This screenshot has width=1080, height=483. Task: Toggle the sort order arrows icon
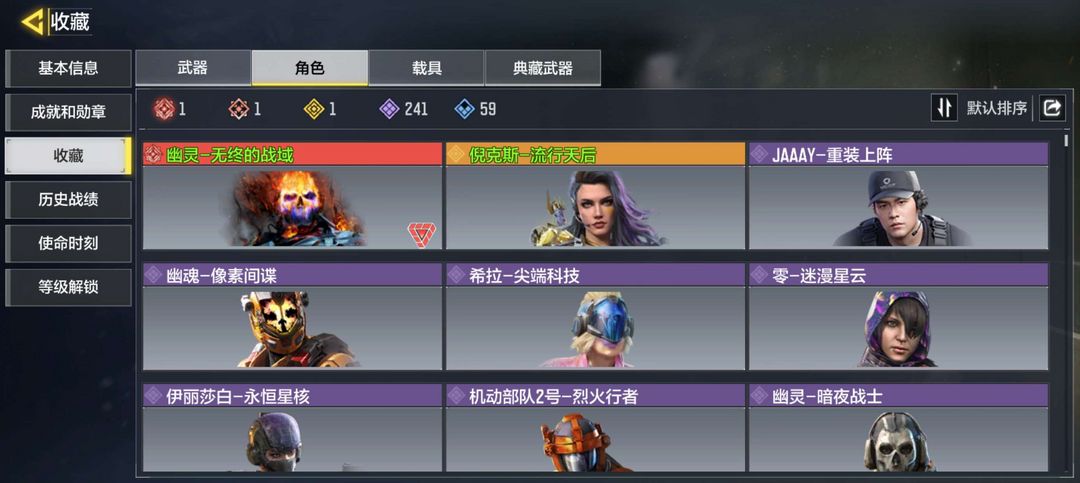click(x=944, y=108)
